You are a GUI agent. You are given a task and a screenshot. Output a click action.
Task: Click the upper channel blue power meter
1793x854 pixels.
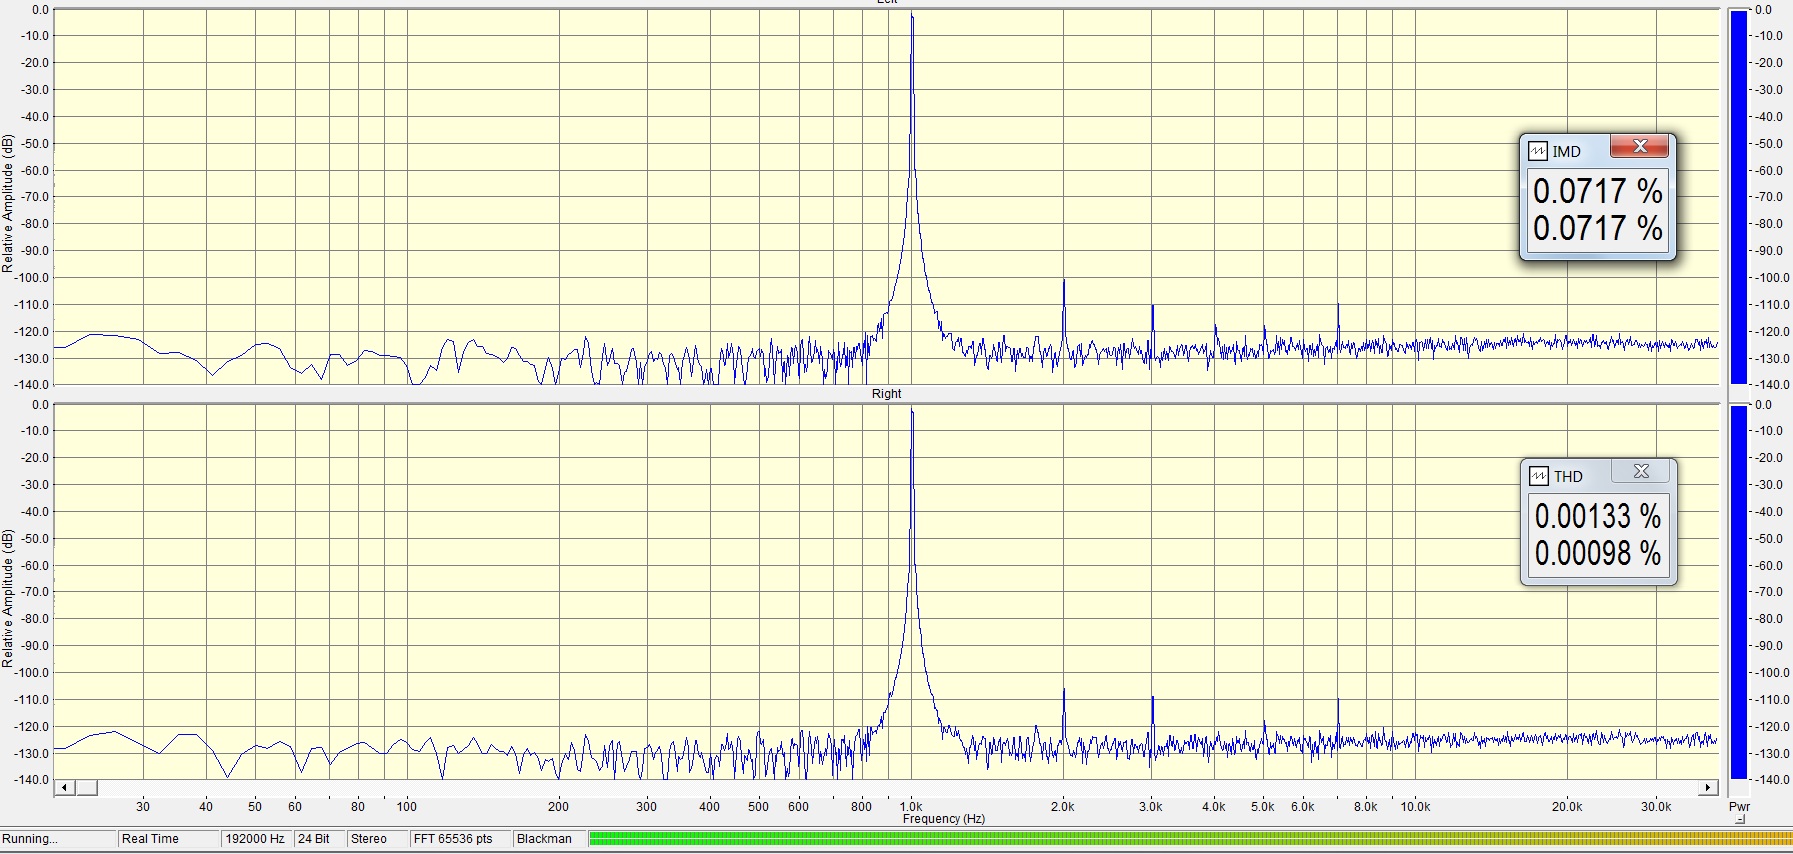[x=1739, y=197]
